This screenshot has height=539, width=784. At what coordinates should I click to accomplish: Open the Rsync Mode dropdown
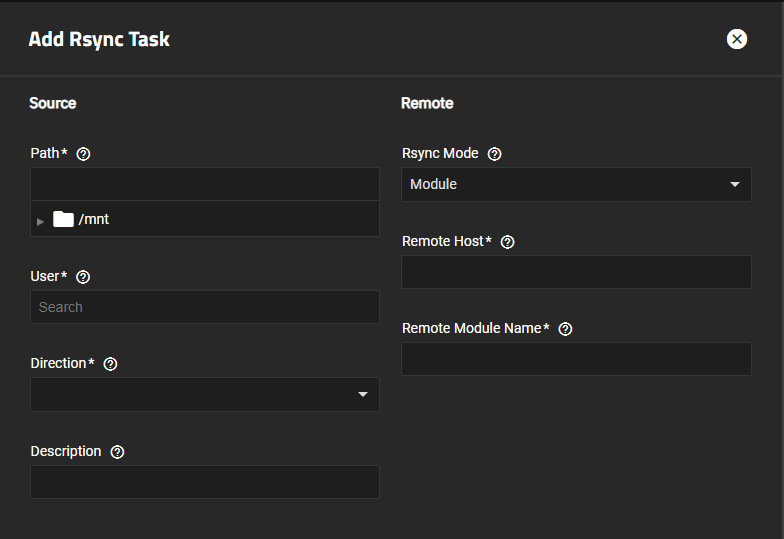click(x=575, y=184)
